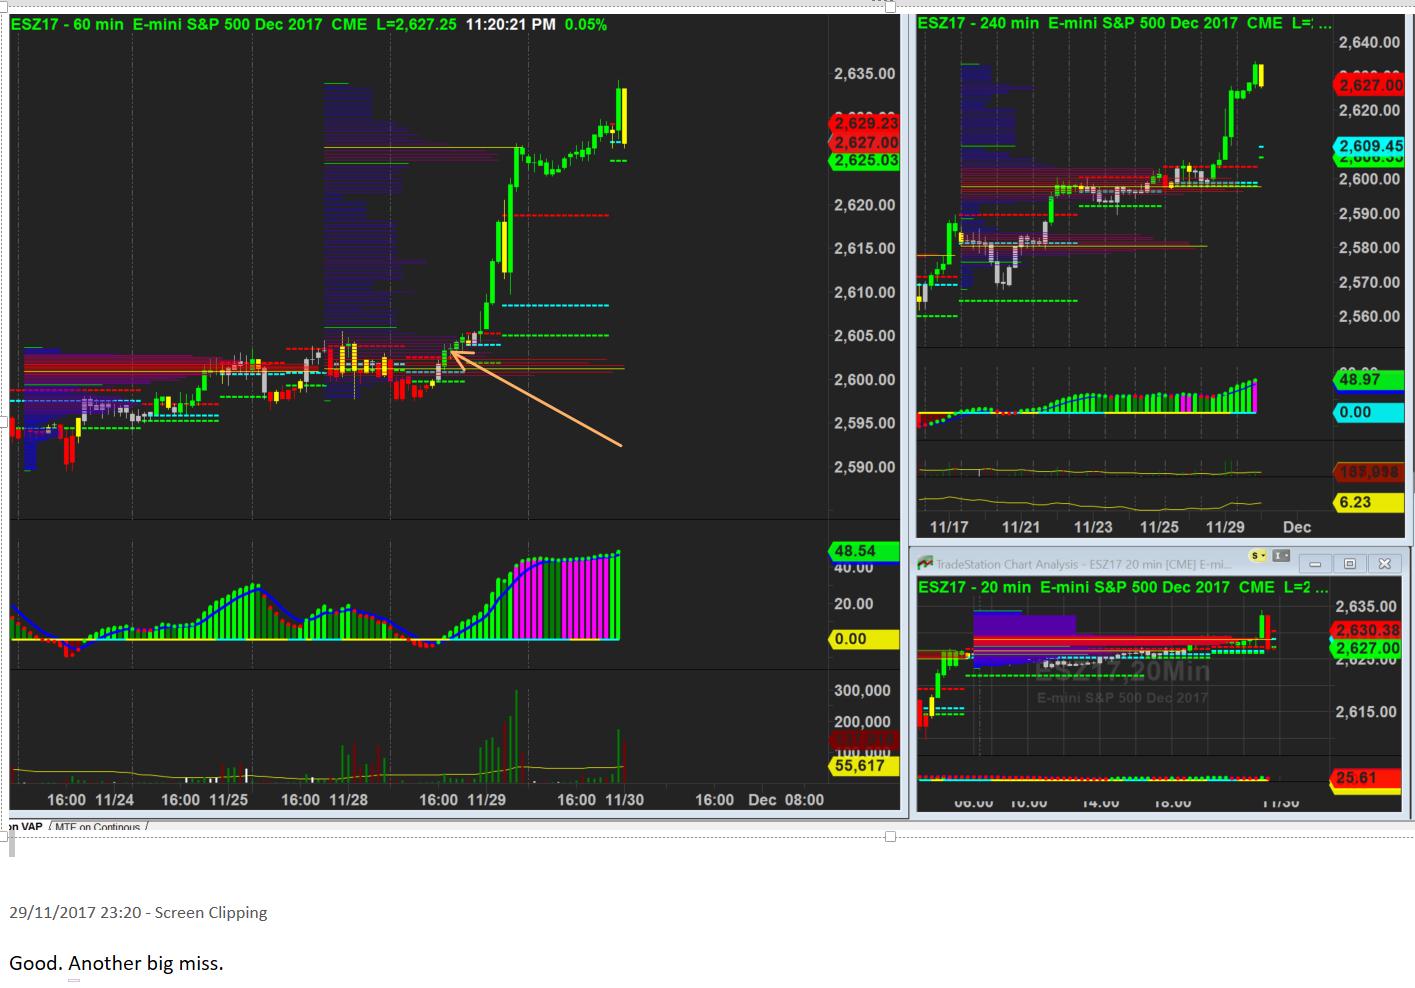This screenshot has height=988, width=1415.
Task: Click the ESZ17 - 240 min chart title
Action: click(x=978, y=23)
